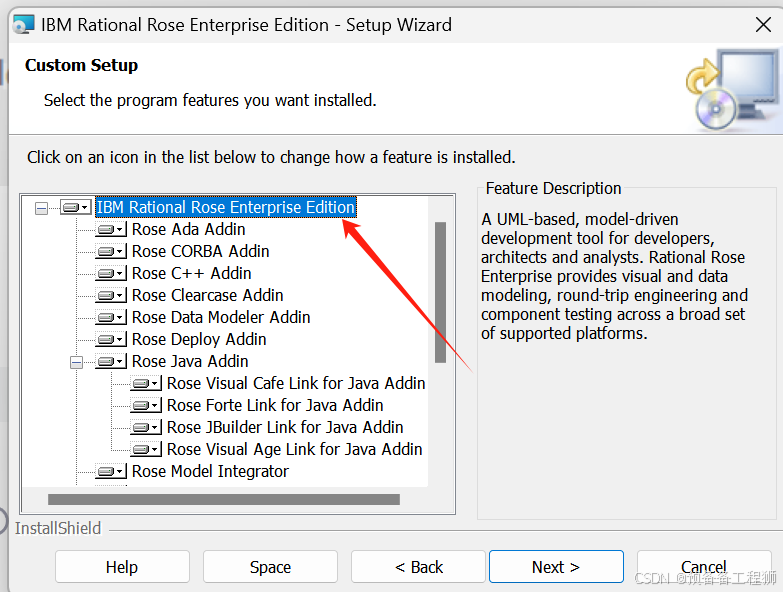Close the Setup Wizard window

(x=763, y=24)
